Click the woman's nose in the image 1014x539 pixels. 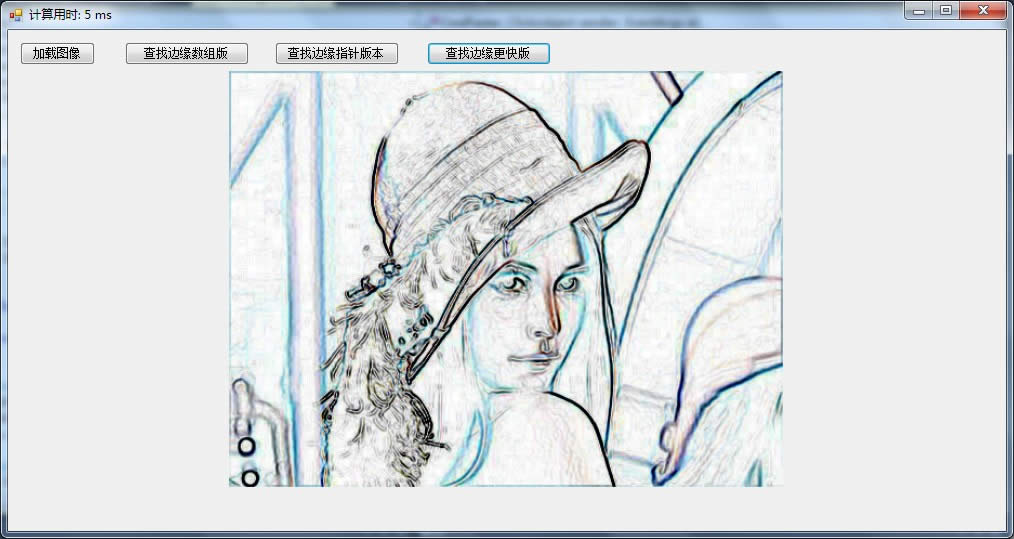click(x=547, y=322)
